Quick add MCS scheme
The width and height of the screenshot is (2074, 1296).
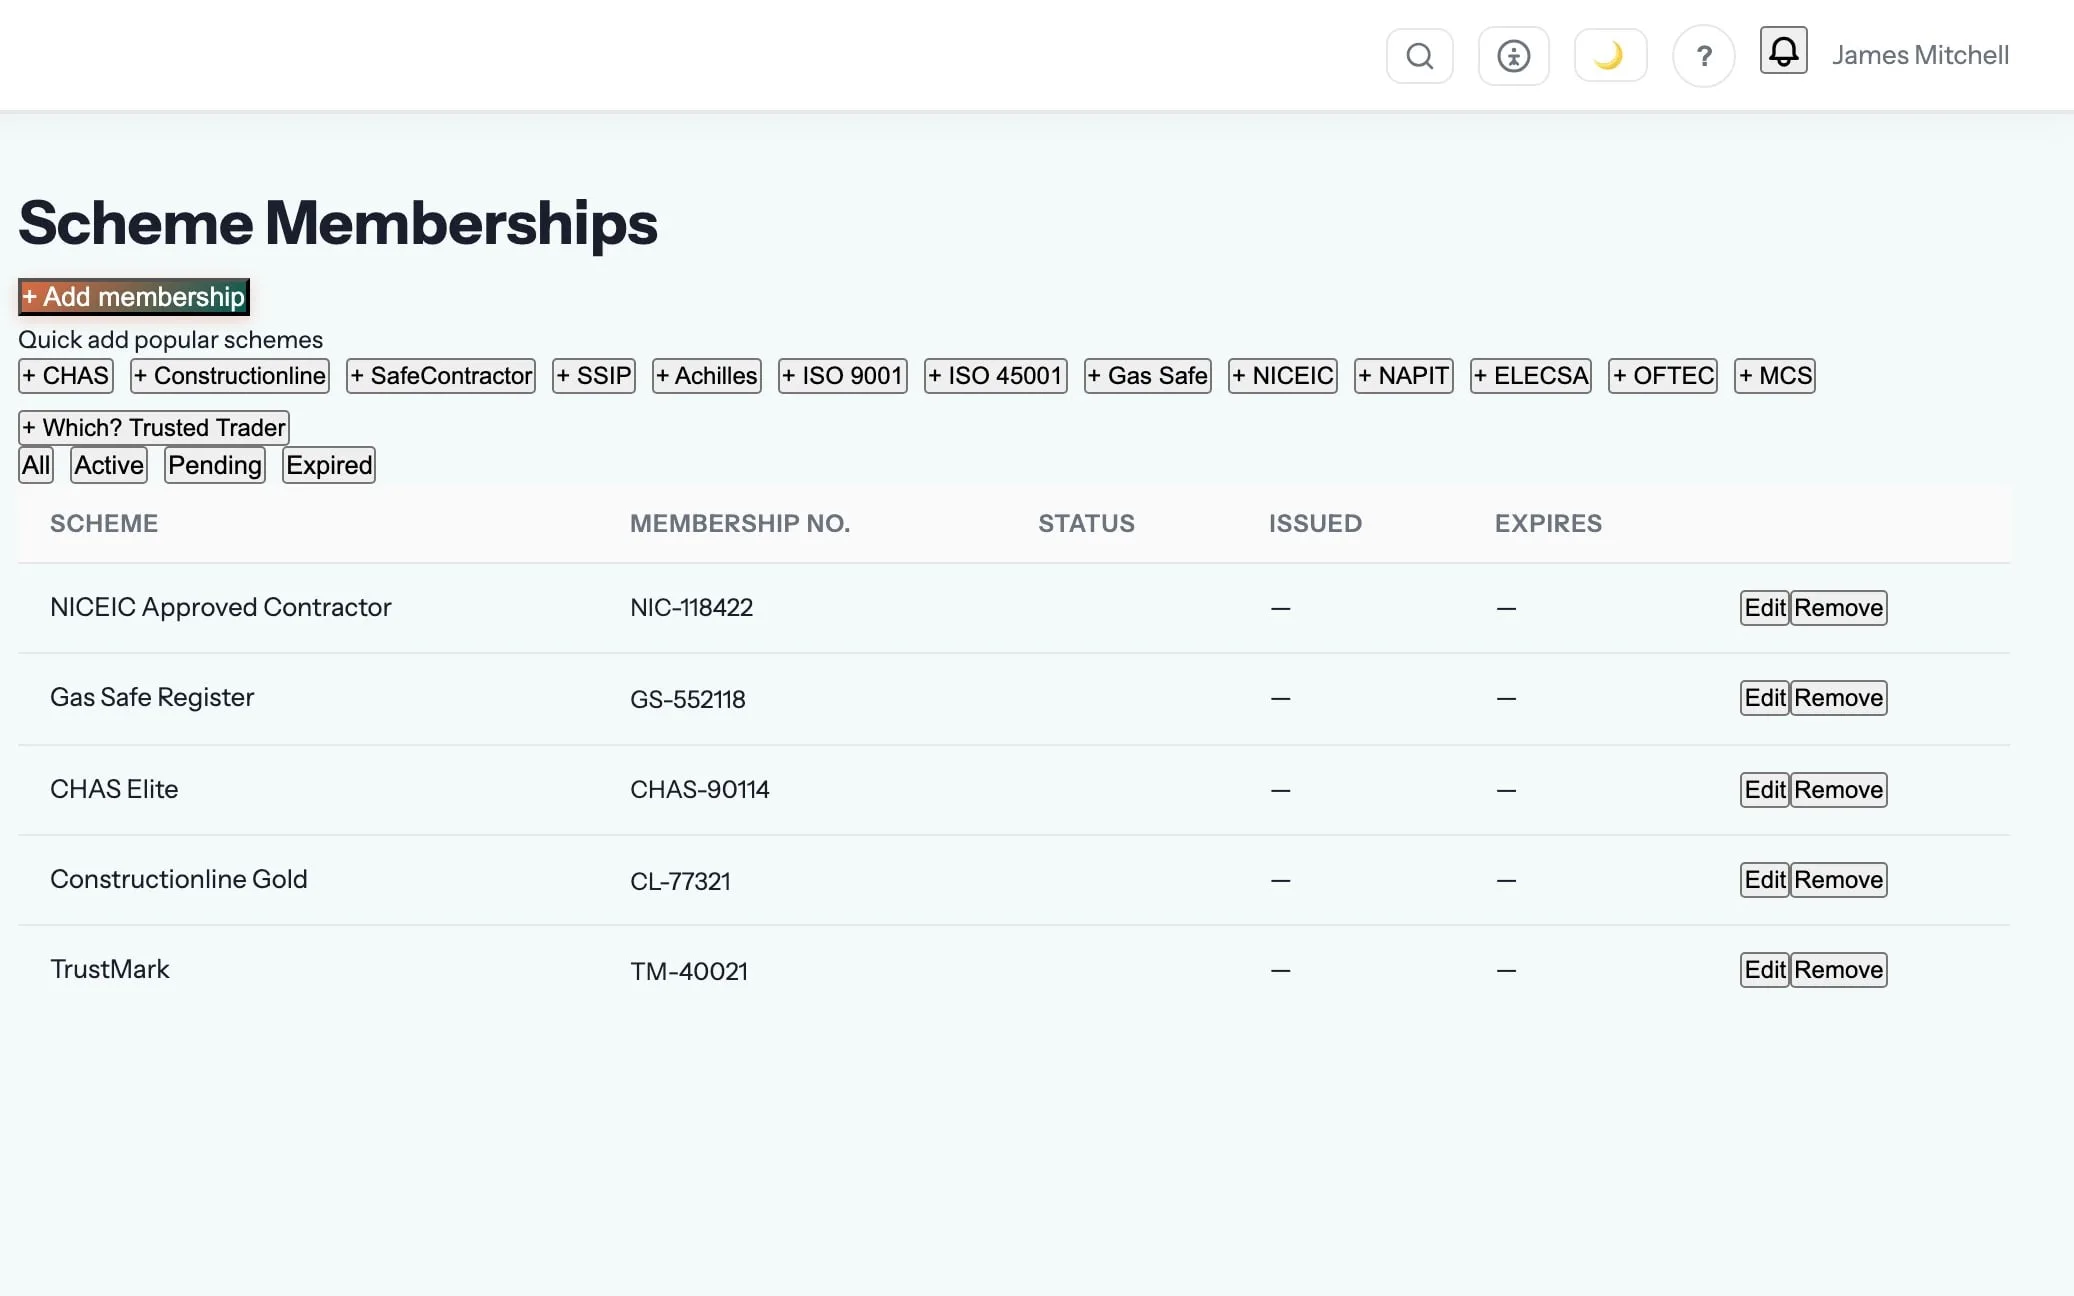[1775, 376]
